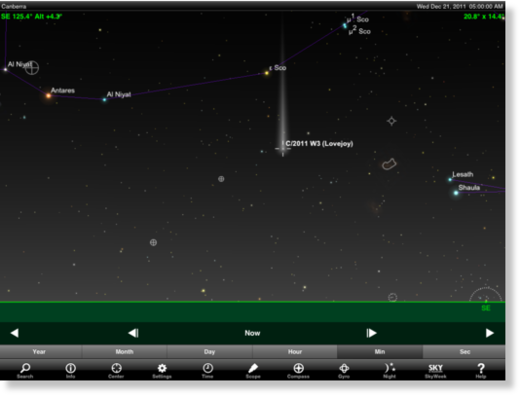Toggle the Compass mode icon
This screenshot has width=520, height=397.
298,370
